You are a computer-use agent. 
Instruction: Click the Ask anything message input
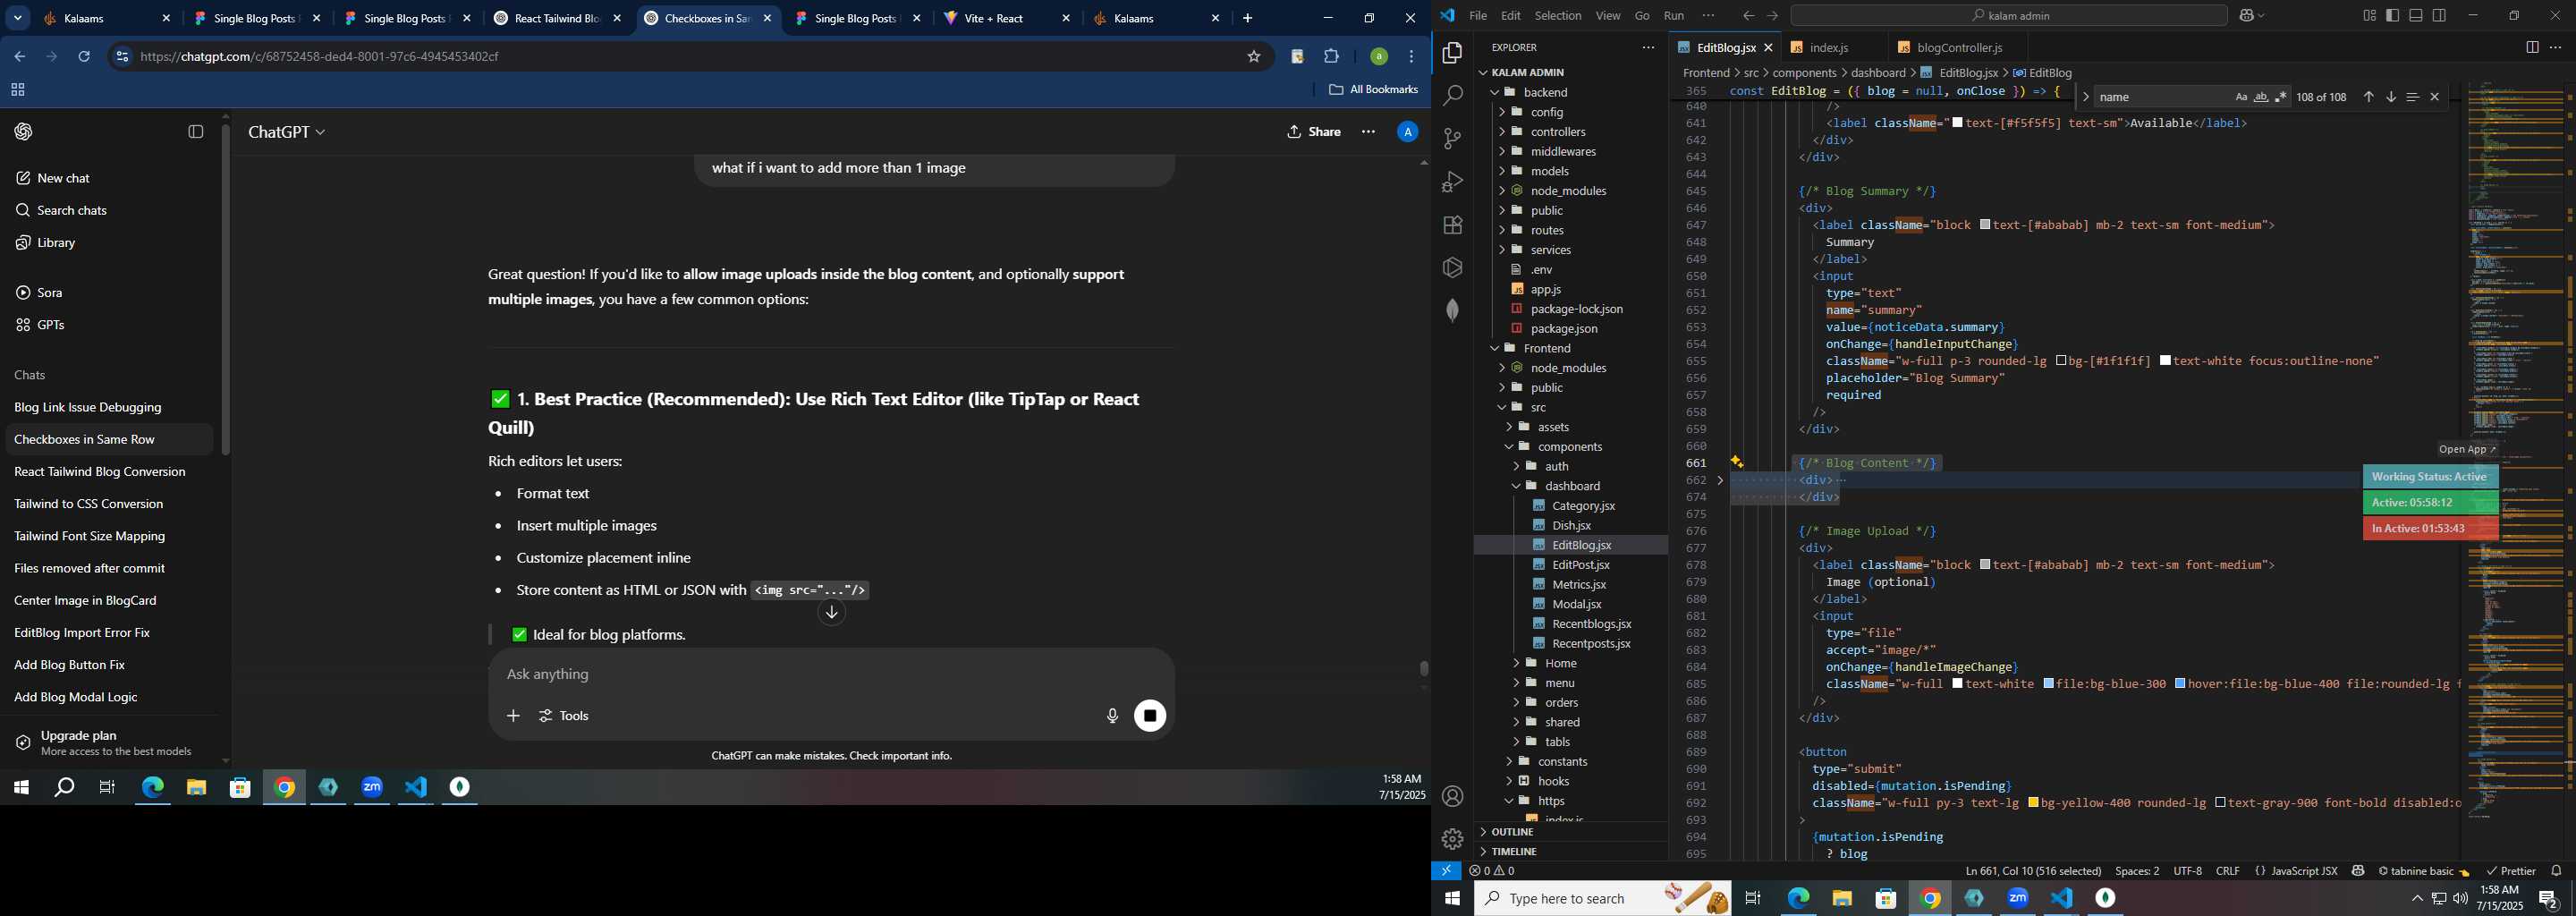tap(830, 675)
